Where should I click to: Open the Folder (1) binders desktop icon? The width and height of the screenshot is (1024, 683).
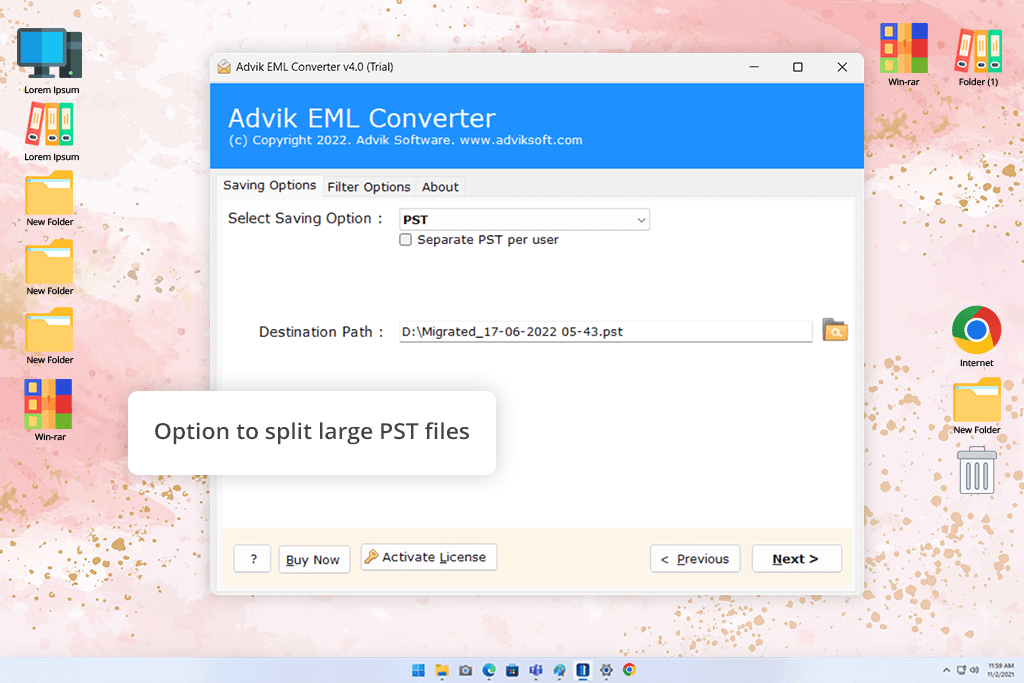pos(978,50)
